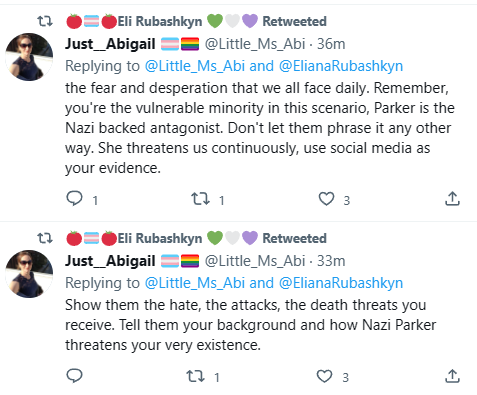Image resolution: width=477 pixels, height=395 pixels.
Task: Open @ElianaRubashkyn mention in second tweet
Action: [x=341, y=283]
